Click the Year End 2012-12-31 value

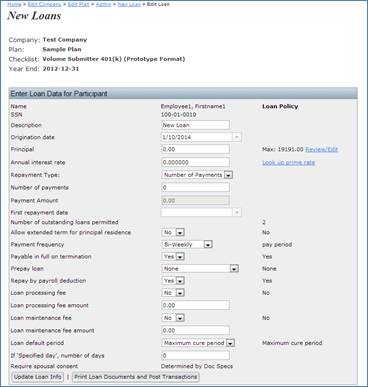[61, 69]
